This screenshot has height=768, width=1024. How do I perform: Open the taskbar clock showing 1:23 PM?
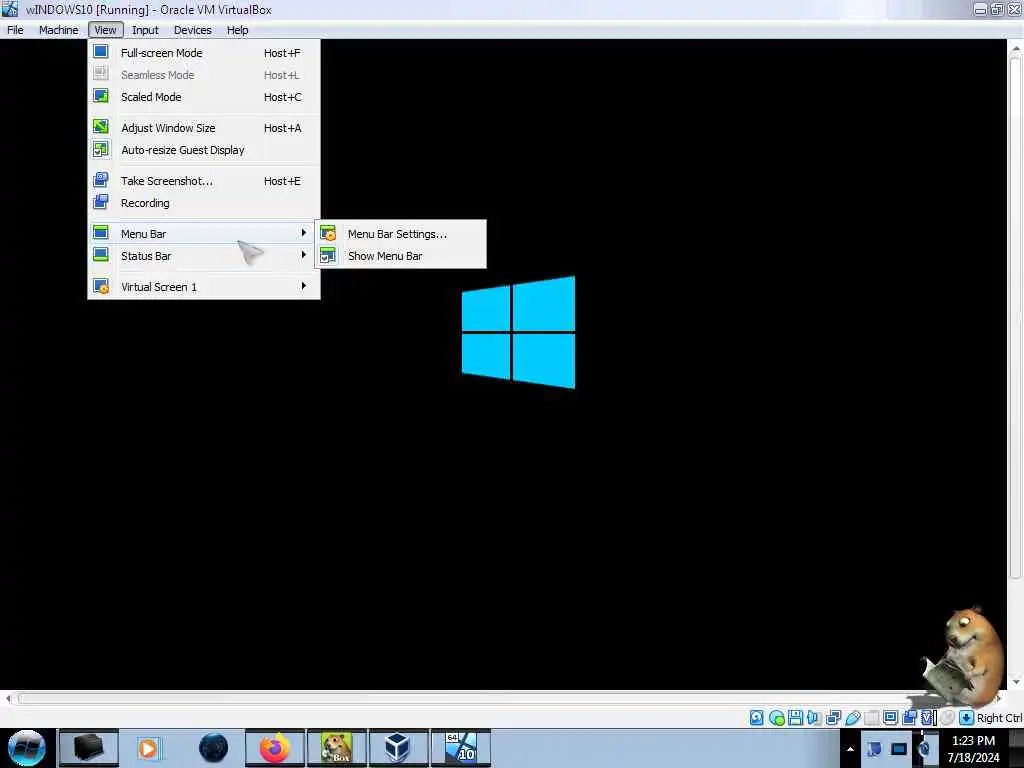973,749
